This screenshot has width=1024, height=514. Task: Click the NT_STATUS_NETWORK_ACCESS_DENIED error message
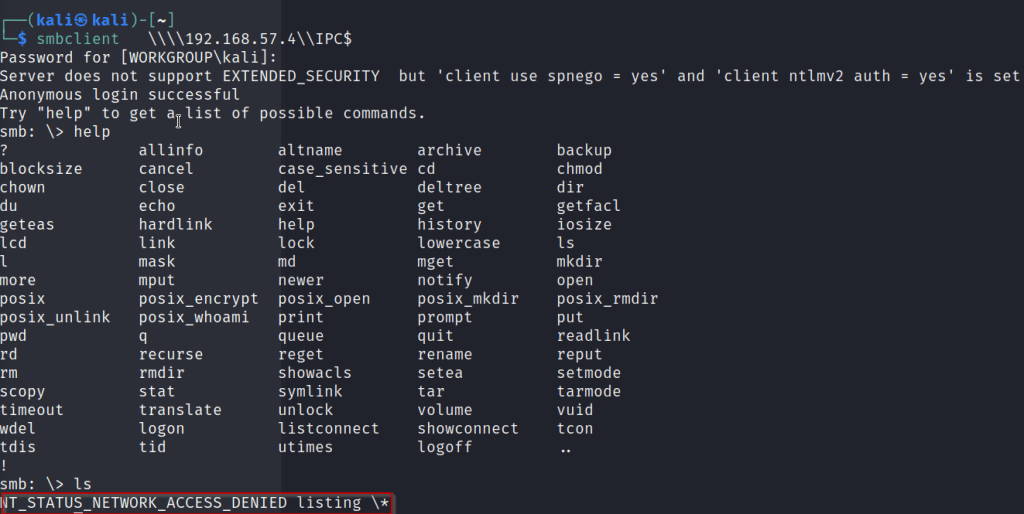point(145,502)
